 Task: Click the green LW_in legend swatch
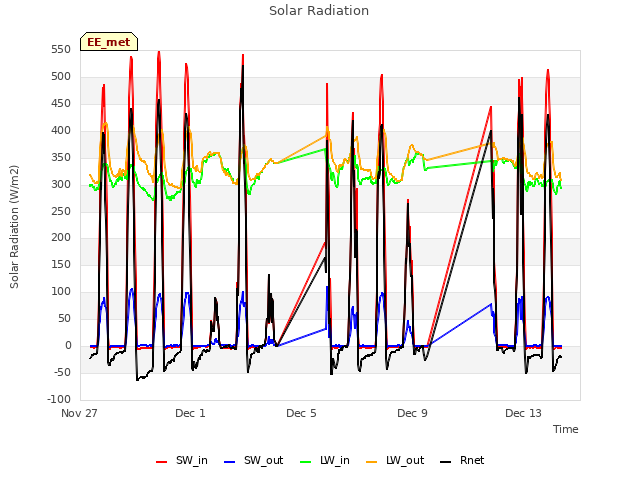(306, 462)
